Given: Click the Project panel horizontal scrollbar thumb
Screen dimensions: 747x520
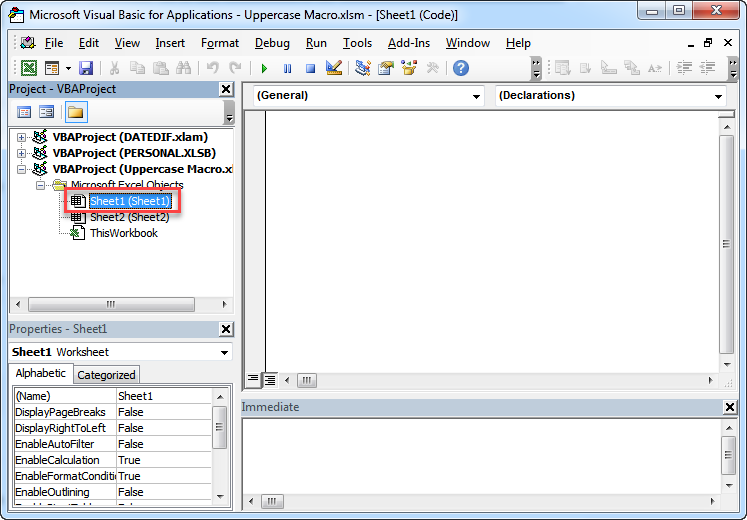Looking at the screenshot, I should (x=111, y=304).
